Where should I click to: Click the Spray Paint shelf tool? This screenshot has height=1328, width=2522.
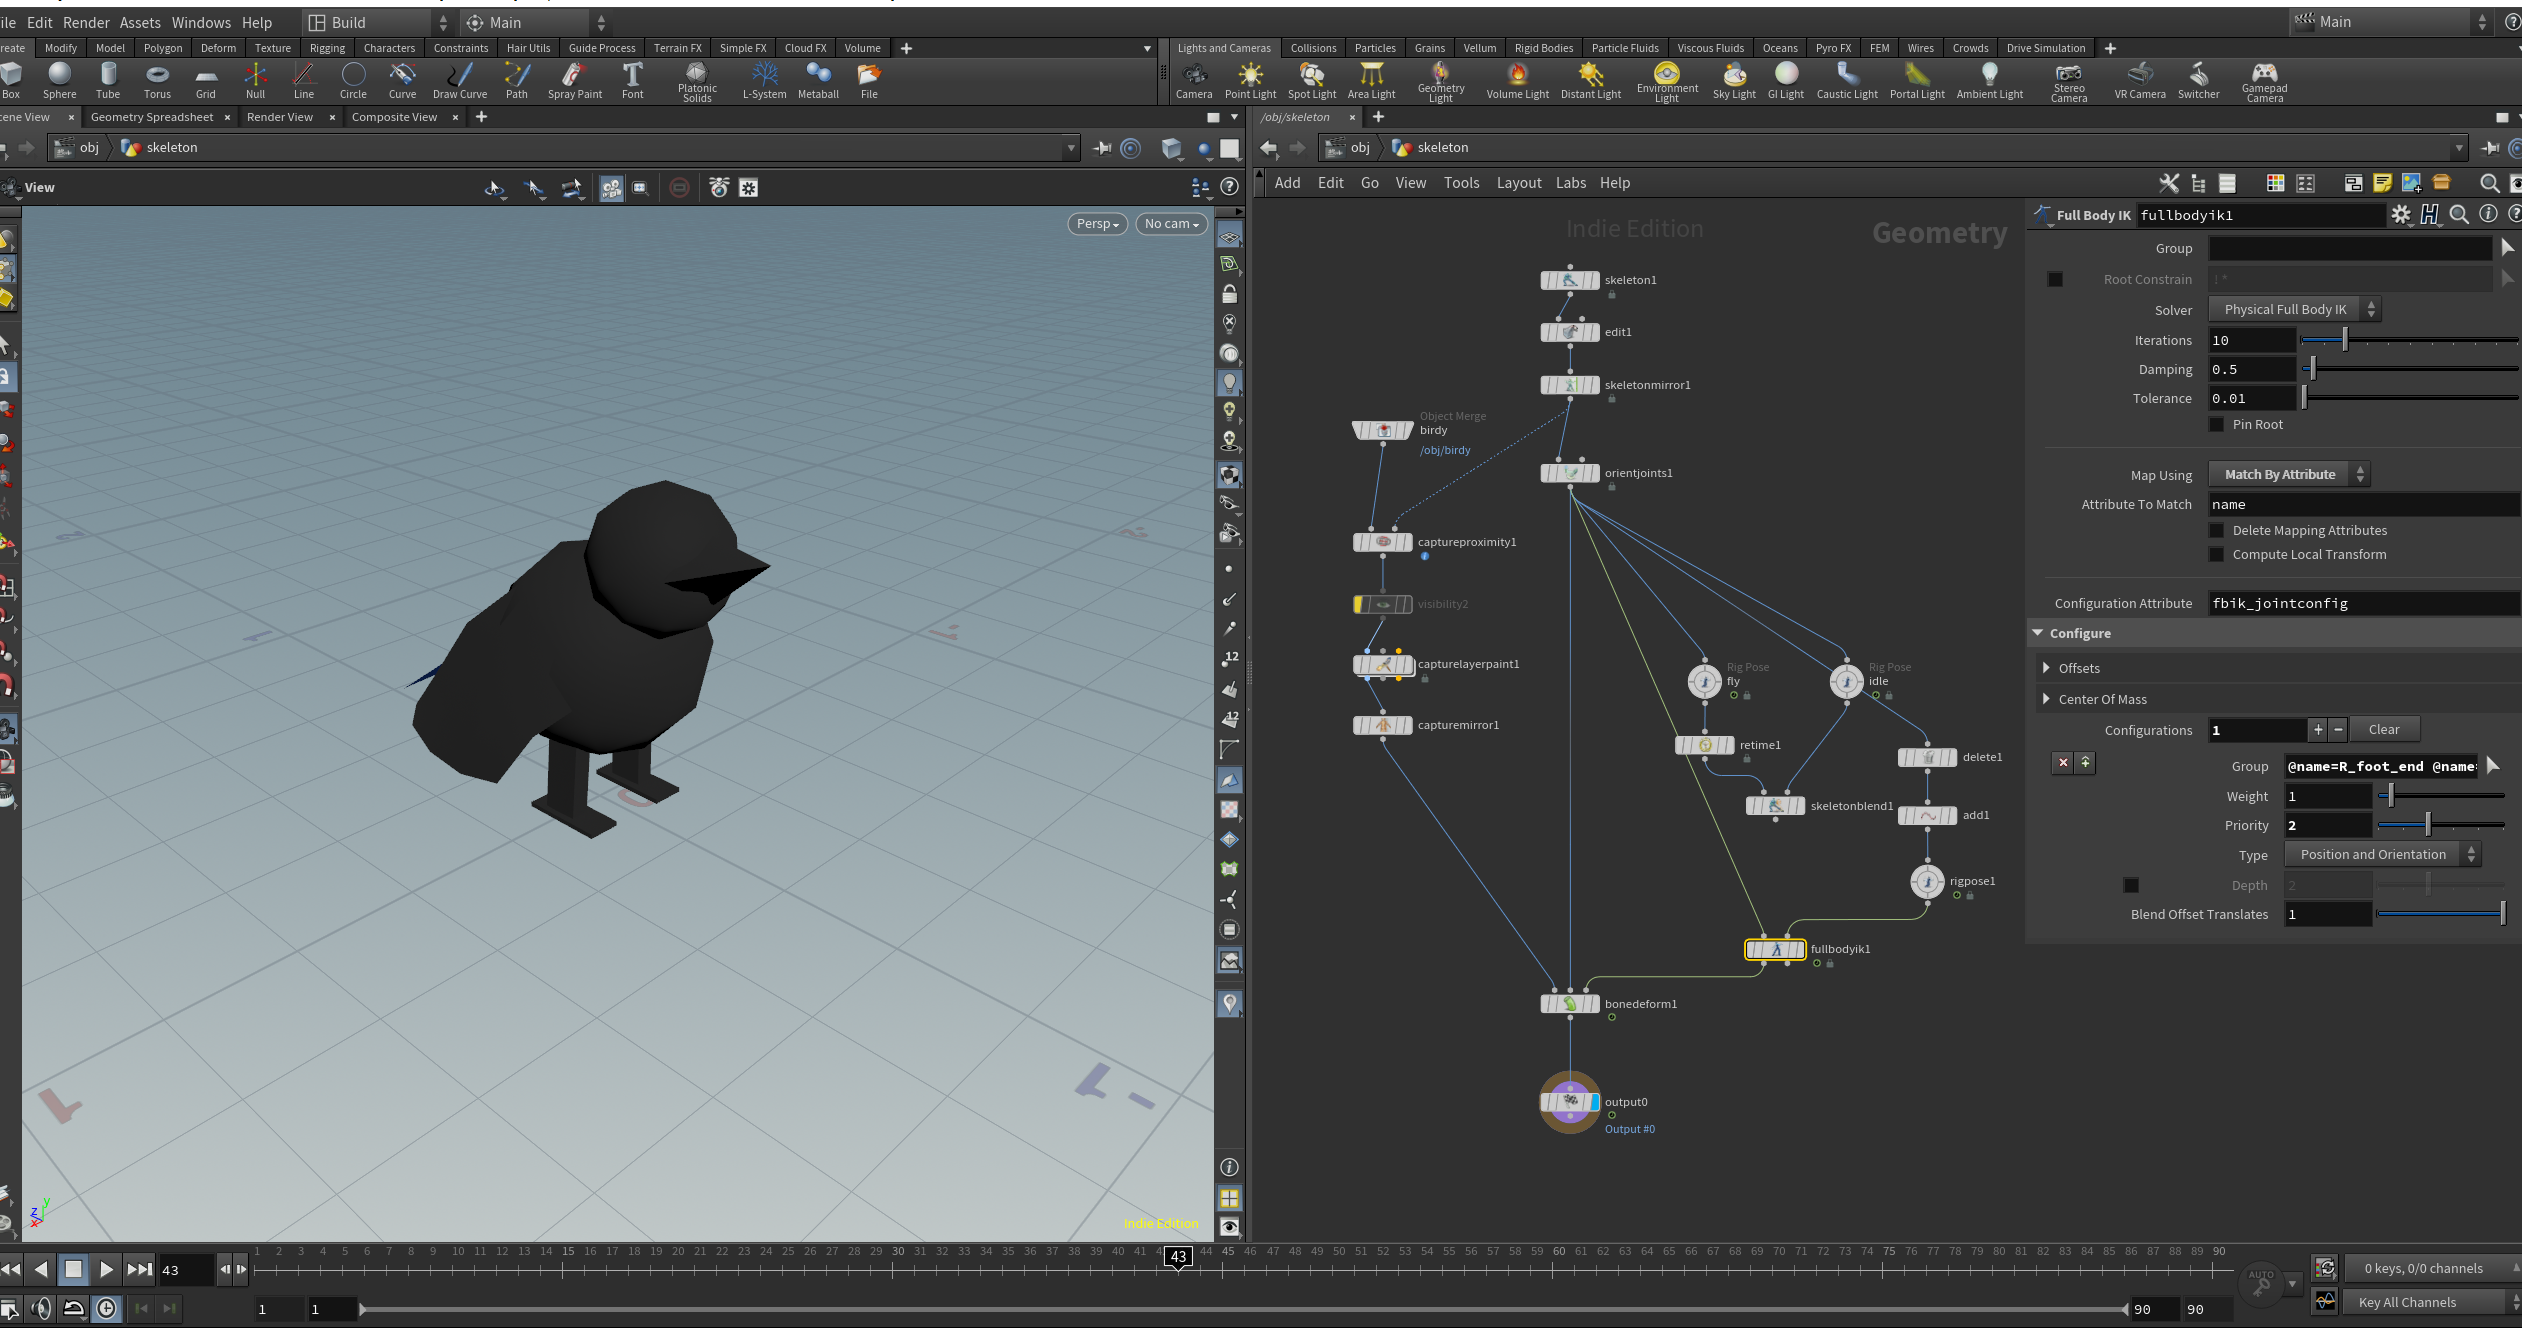574,80
